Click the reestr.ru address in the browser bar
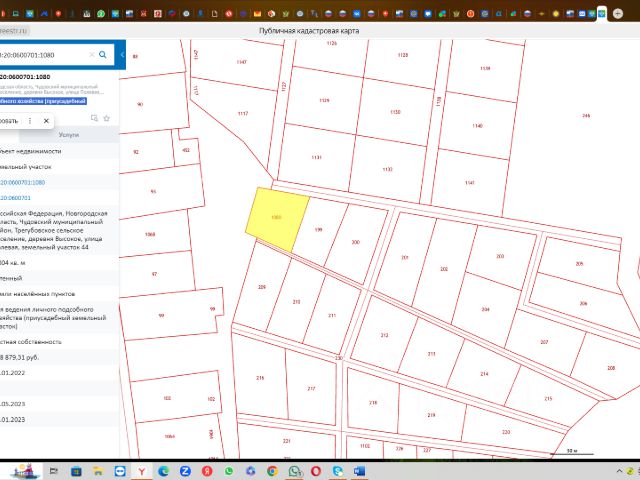The width and height of the screenshot is (640, 480). pos(14,31)
